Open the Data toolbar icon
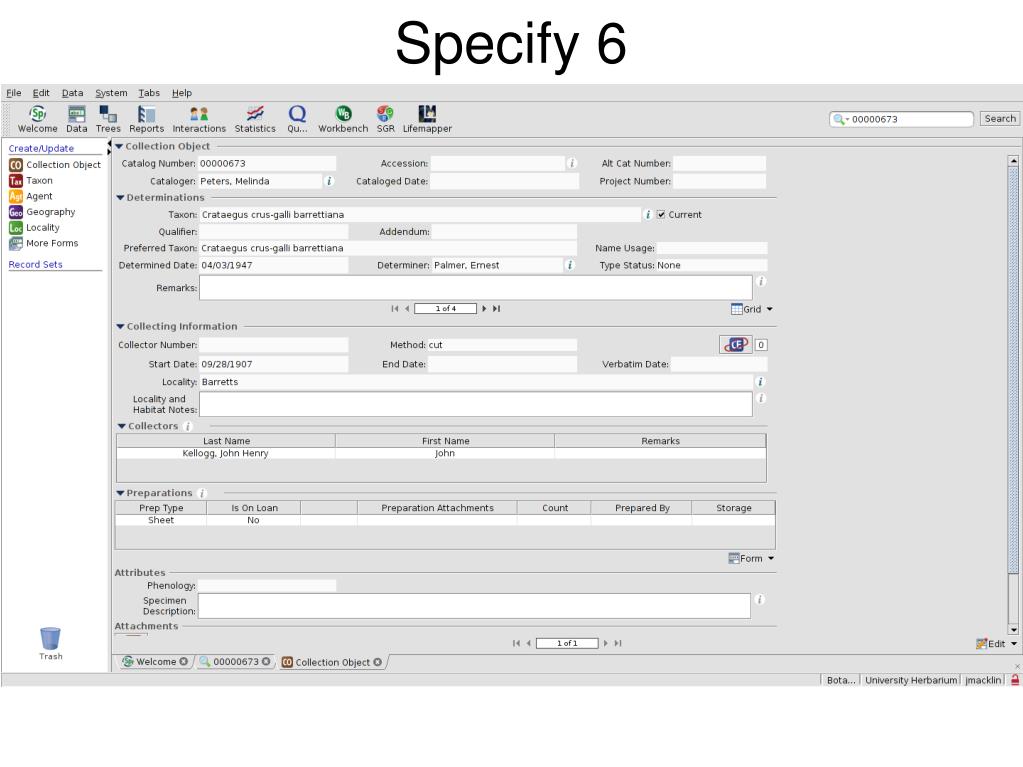The image size is (1023, 767). 76,119
